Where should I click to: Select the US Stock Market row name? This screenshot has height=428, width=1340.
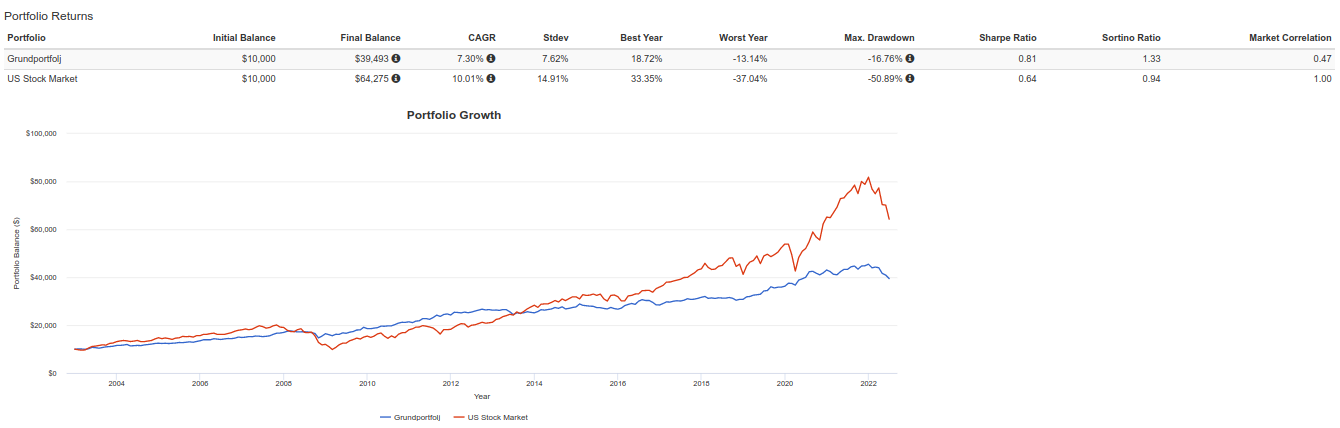pyautogui.click(x=42, y=78)
